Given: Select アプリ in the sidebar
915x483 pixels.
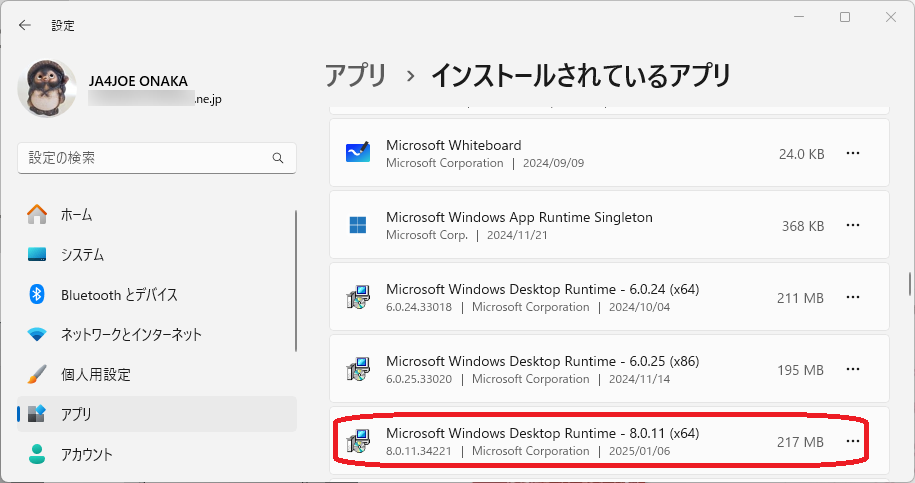Looking at the screenshot, I should coord(157,414).
